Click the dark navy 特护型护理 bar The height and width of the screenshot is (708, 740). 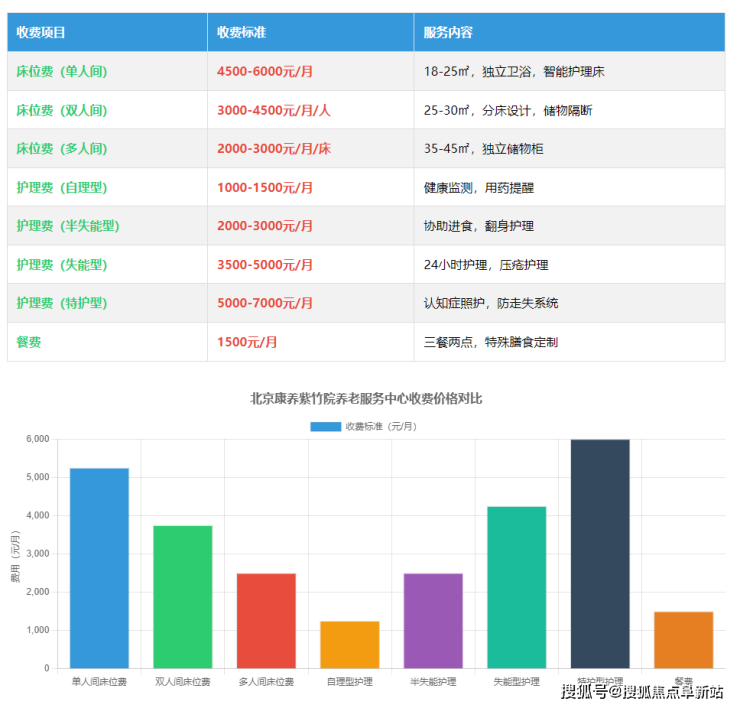(600, 553)
